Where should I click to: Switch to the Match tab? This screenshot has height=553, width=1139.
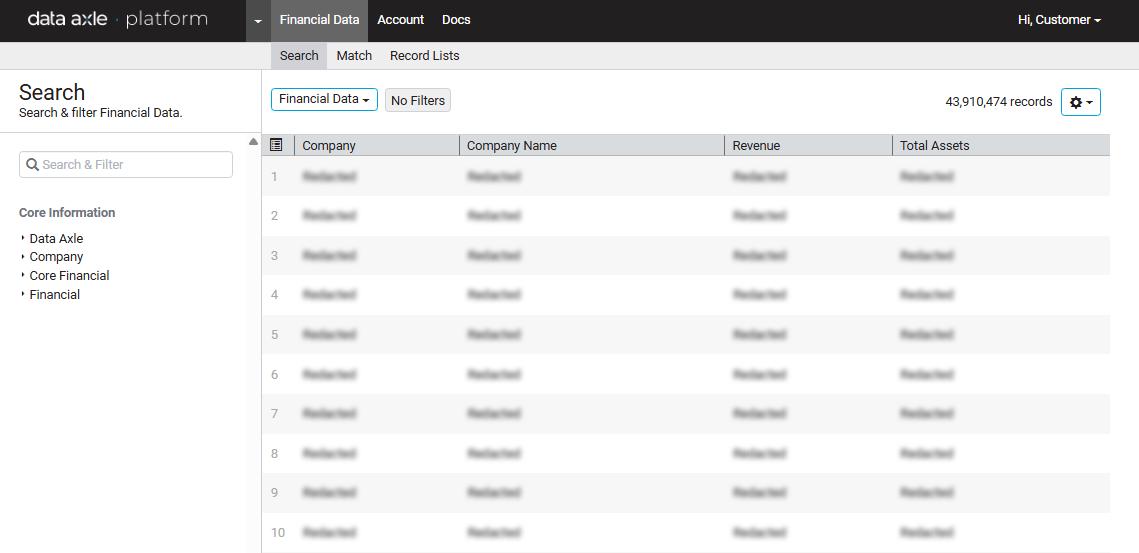click(x=354, y=56)
